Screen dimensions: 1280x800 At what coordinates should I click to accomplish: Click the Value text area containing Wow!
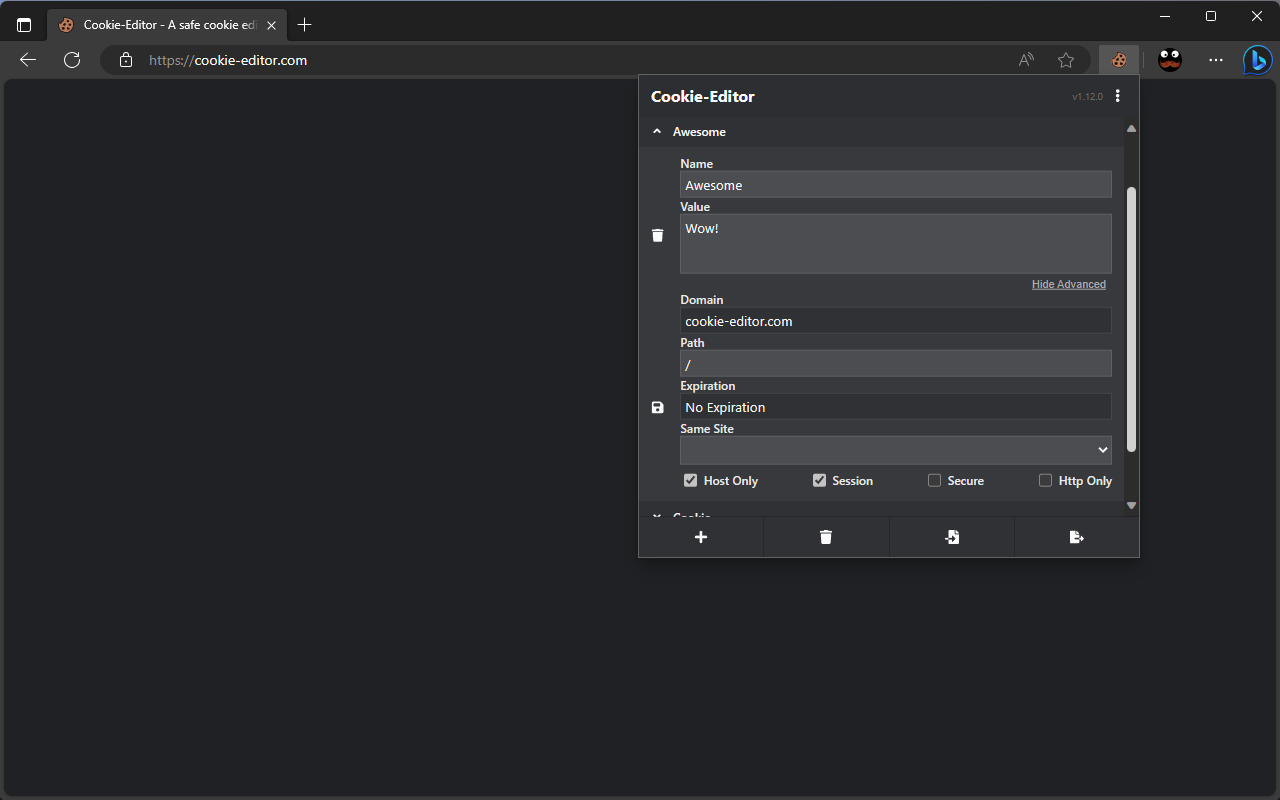pyautogui.click(x=896, y=243)
